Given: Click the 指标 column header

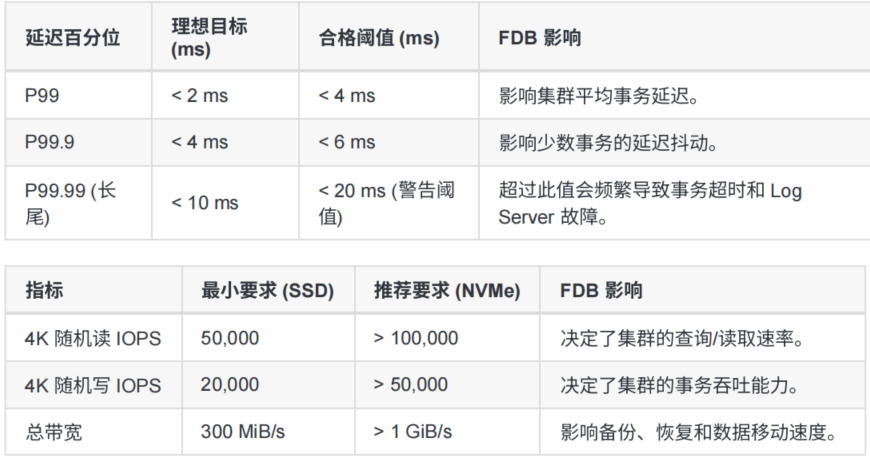Looking at the screenshot, I should tap(44, 290).
